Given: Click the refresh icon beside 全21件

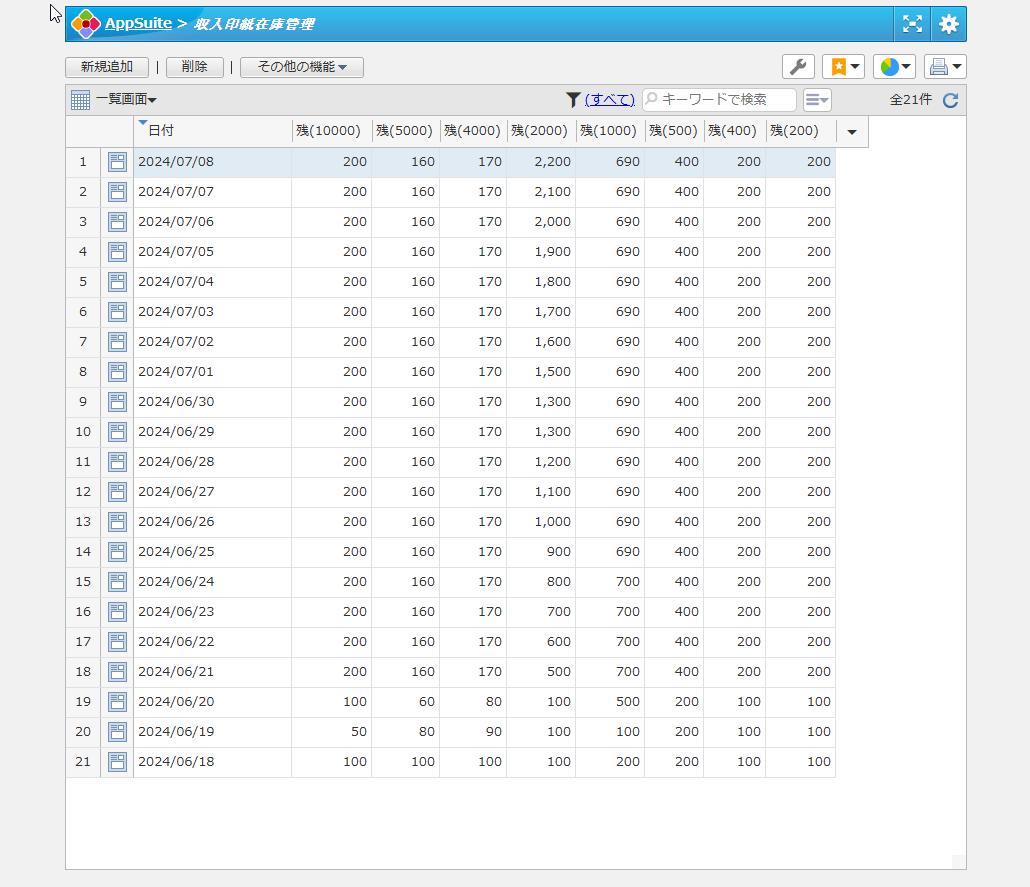Looking at the screenshot, I should (950, 100).
